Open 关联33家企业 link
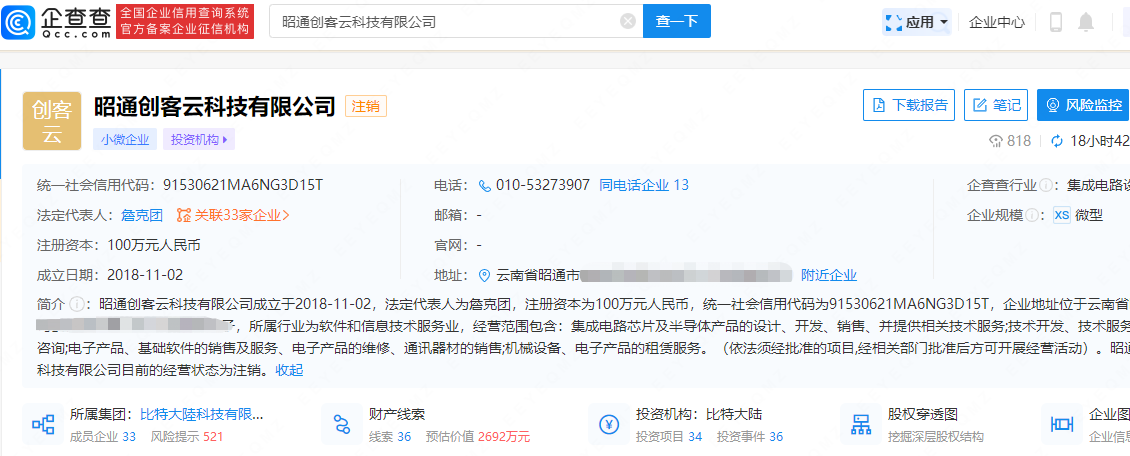 [x=233, y=215]
